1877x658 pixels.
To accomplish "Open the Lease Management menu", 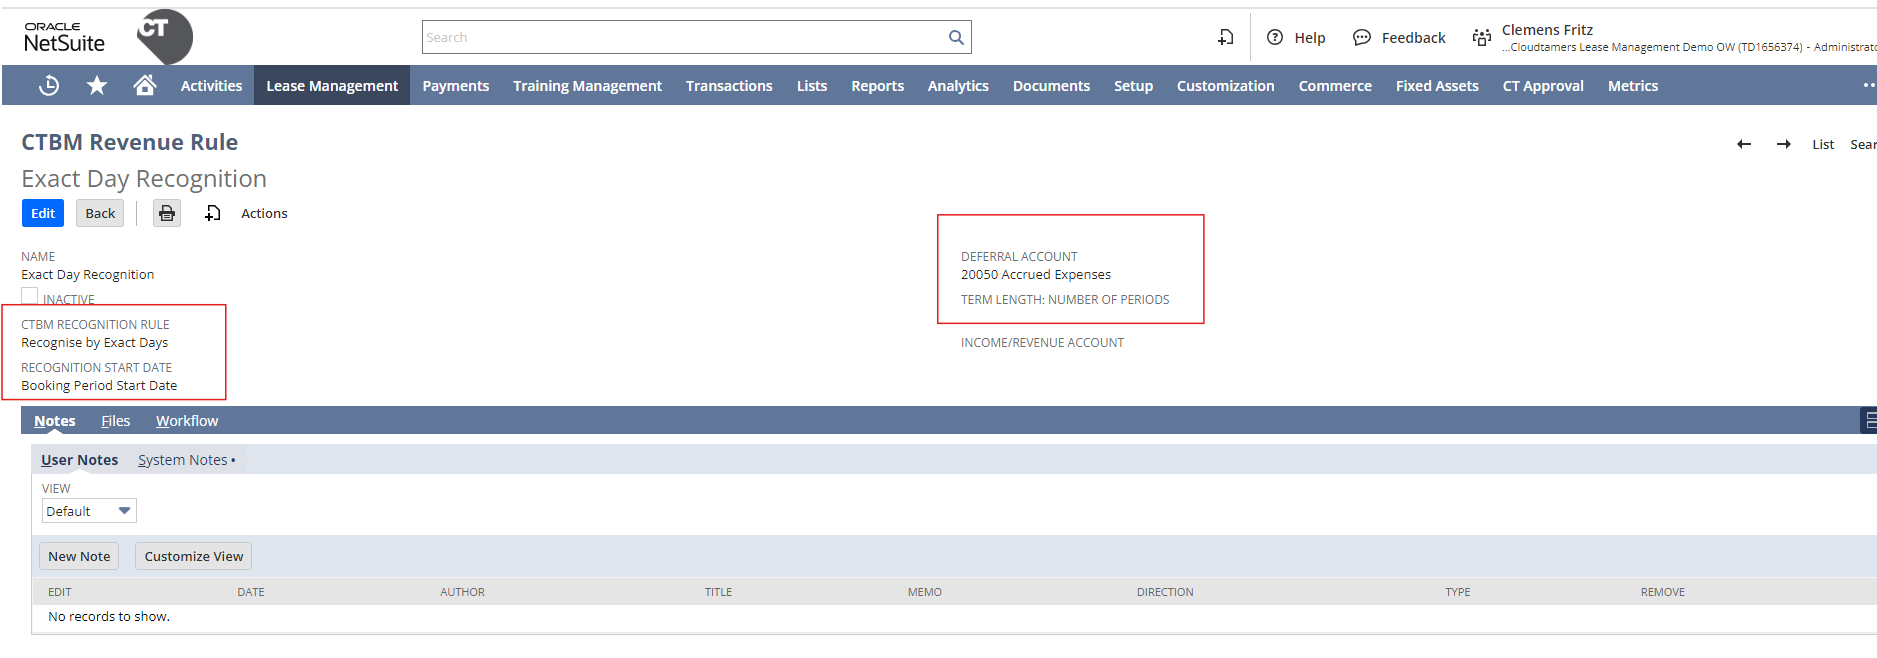I will coord(332,86).
